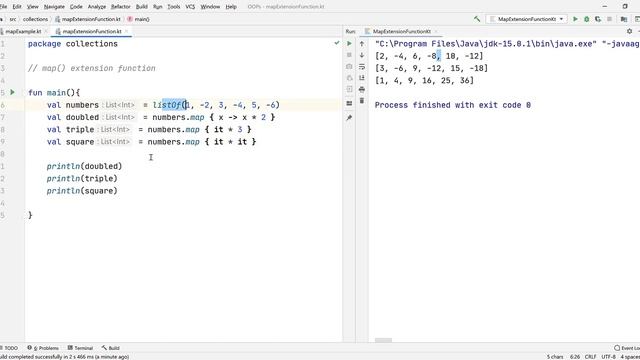The width and height of the screenshot is (640, 360).
Task: Select the mapExtensionFunction.kt editor tab
Action: pyautogui.click(x=92, y=31)
